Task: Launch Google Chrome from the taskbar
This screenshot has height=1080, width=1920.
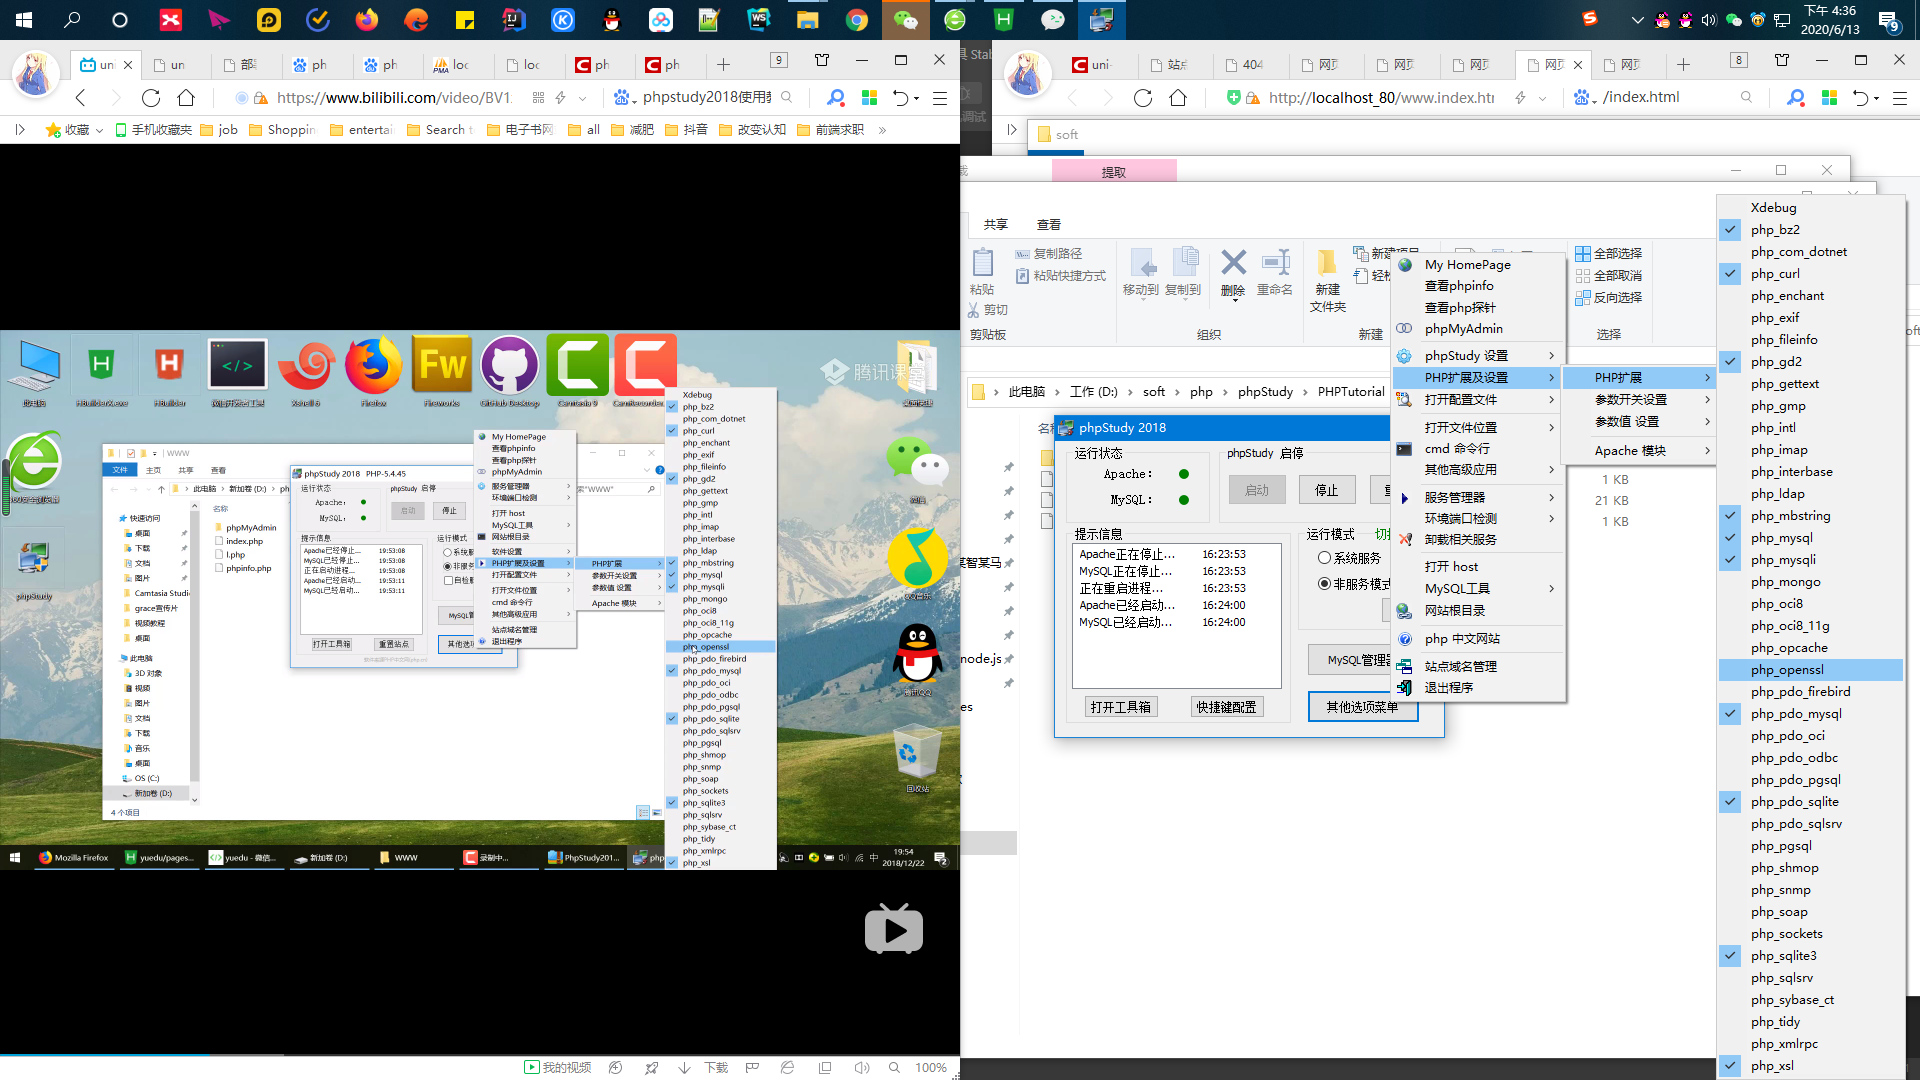Action: tap(856, 19)
